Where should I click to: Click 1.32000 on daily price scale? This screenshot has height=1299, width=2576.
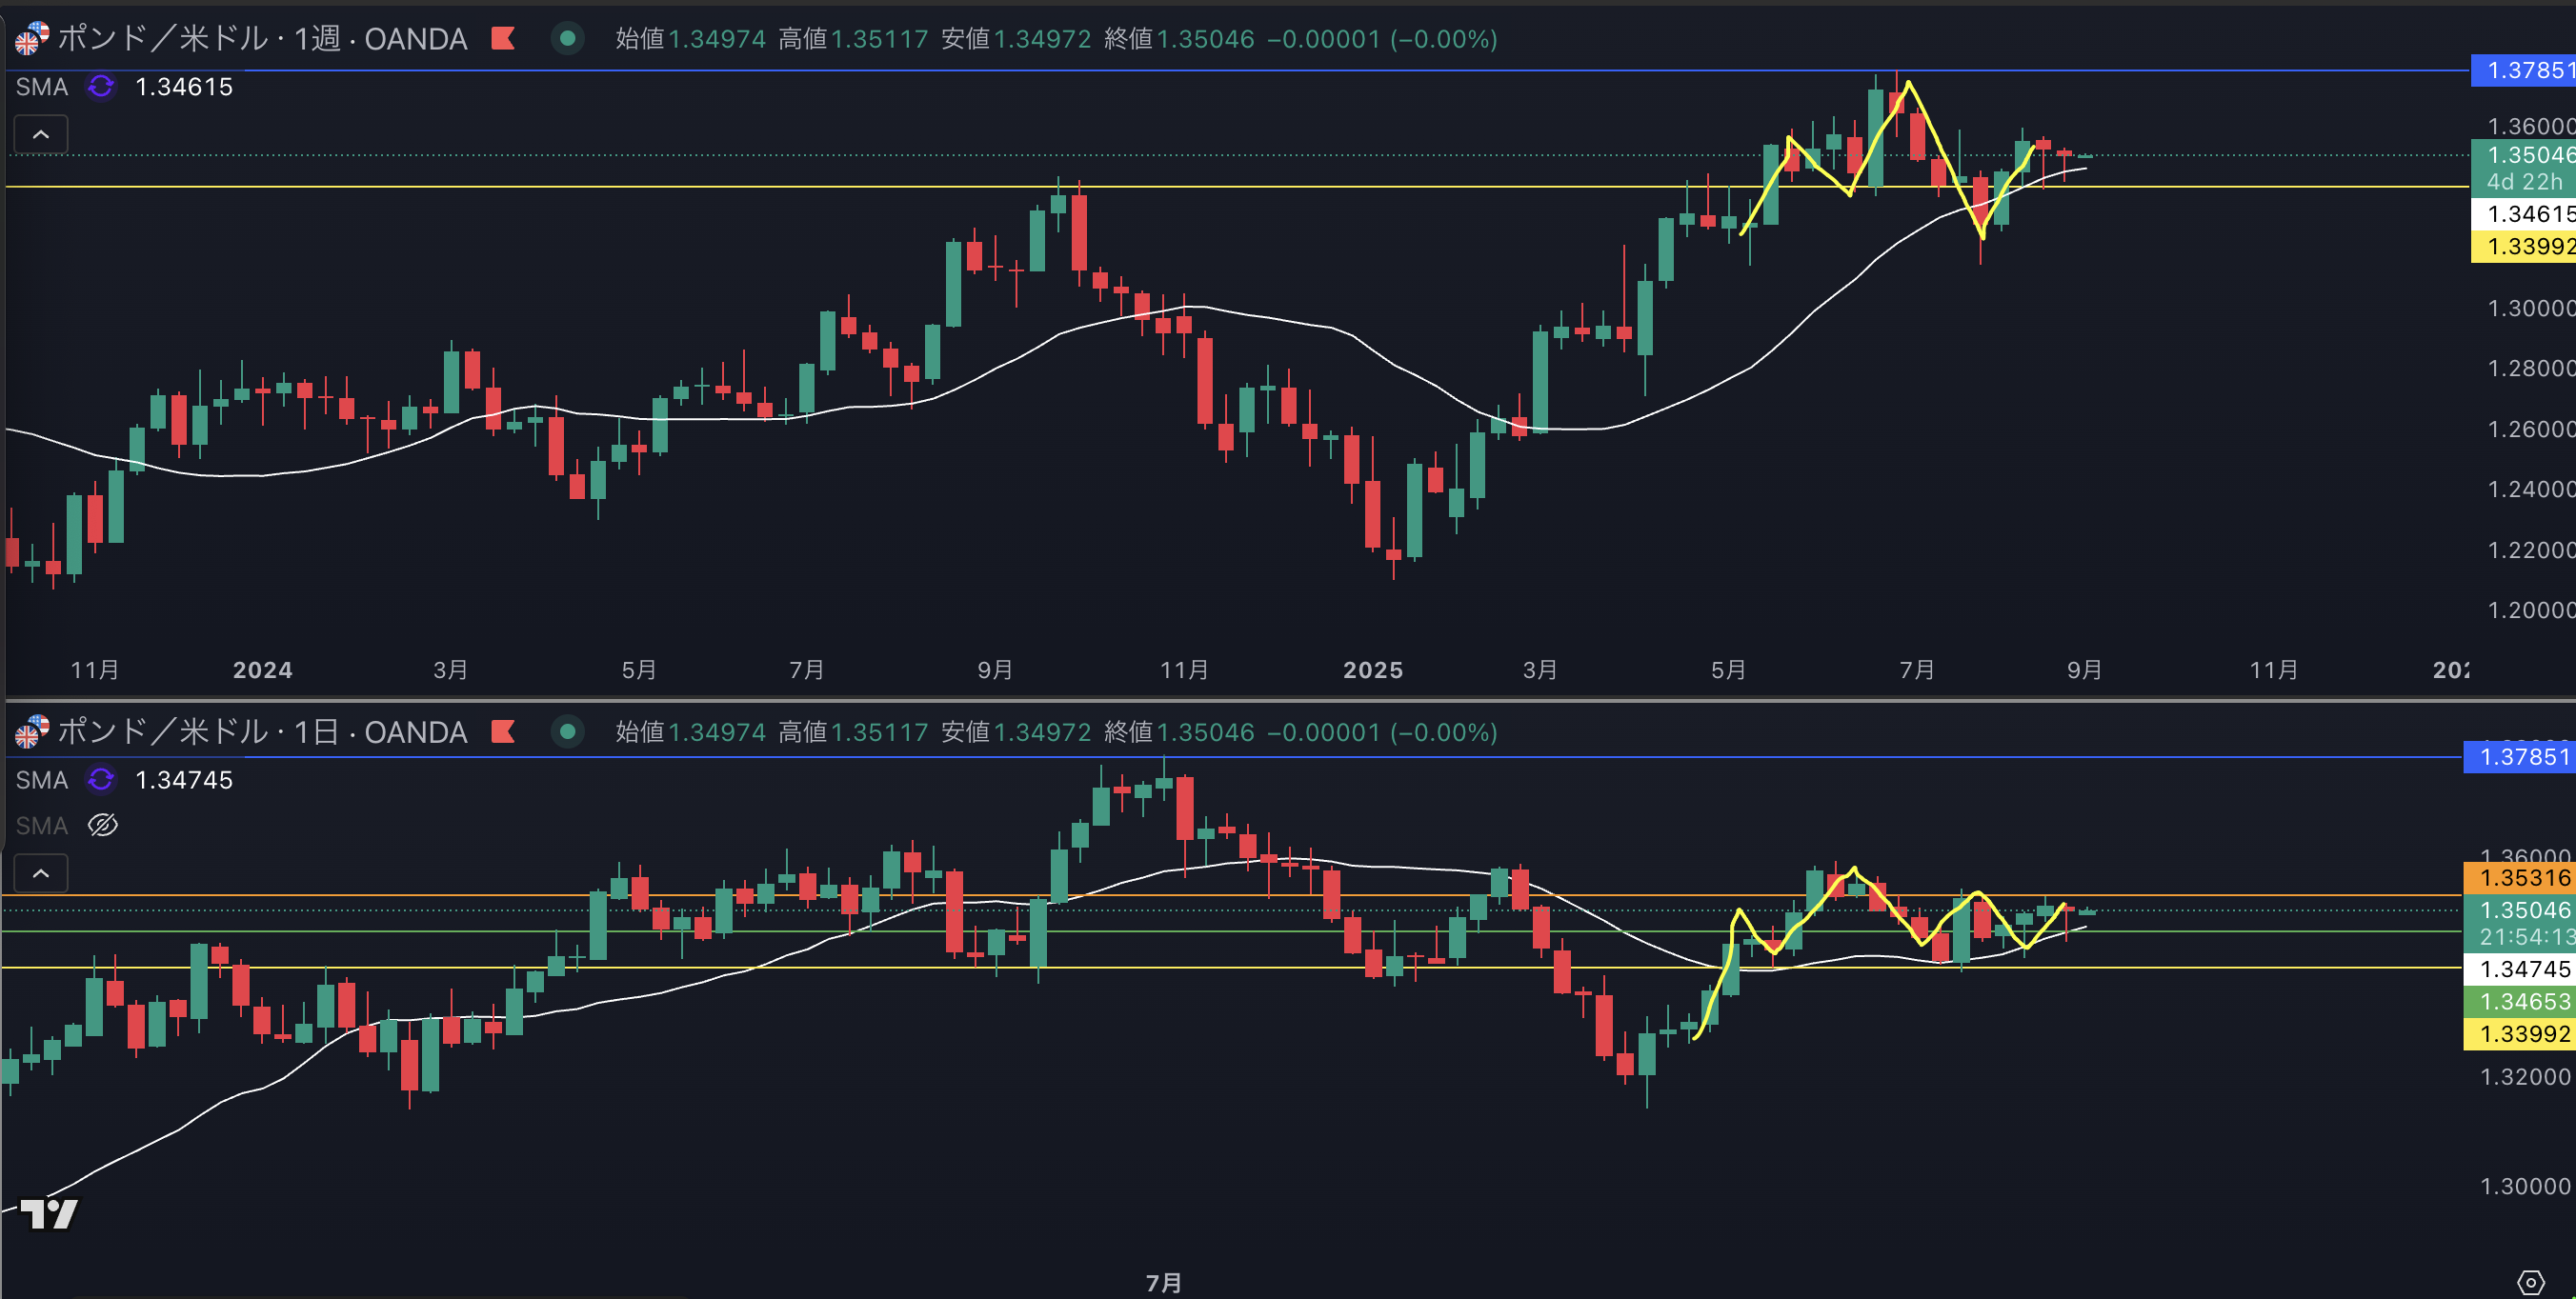coord(2525,1077)
